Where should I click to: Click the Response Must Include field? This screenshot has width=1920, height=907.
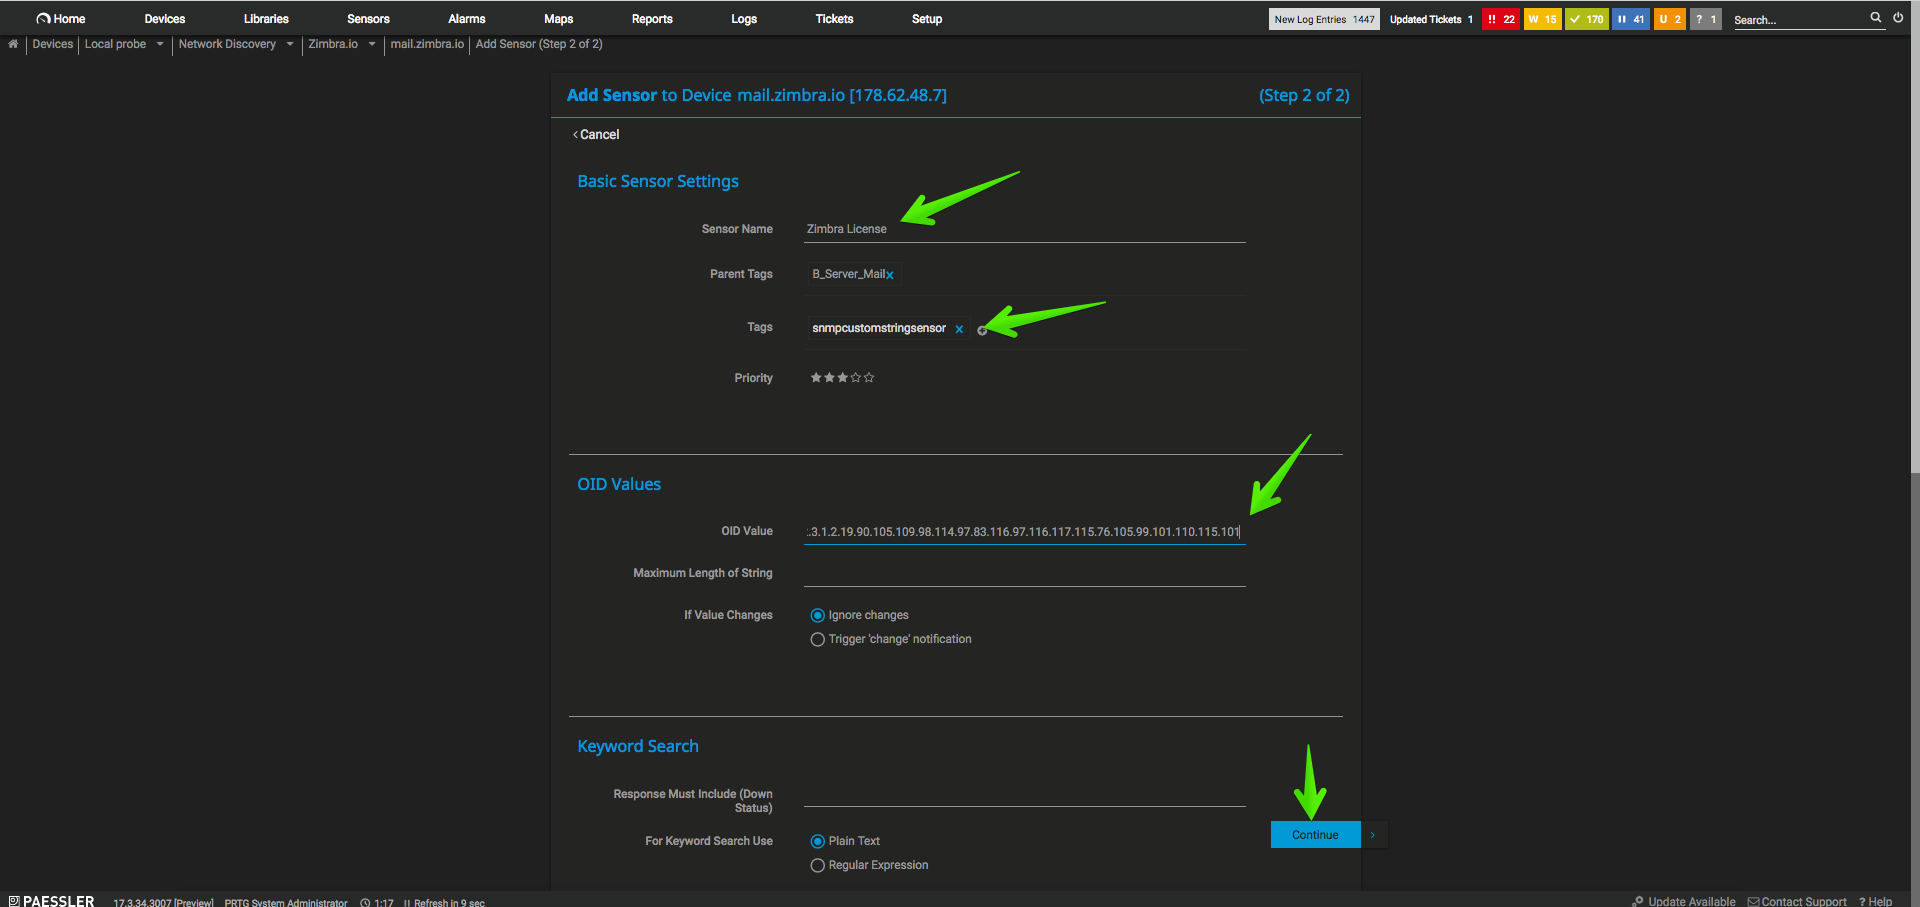coord(1025,795)
